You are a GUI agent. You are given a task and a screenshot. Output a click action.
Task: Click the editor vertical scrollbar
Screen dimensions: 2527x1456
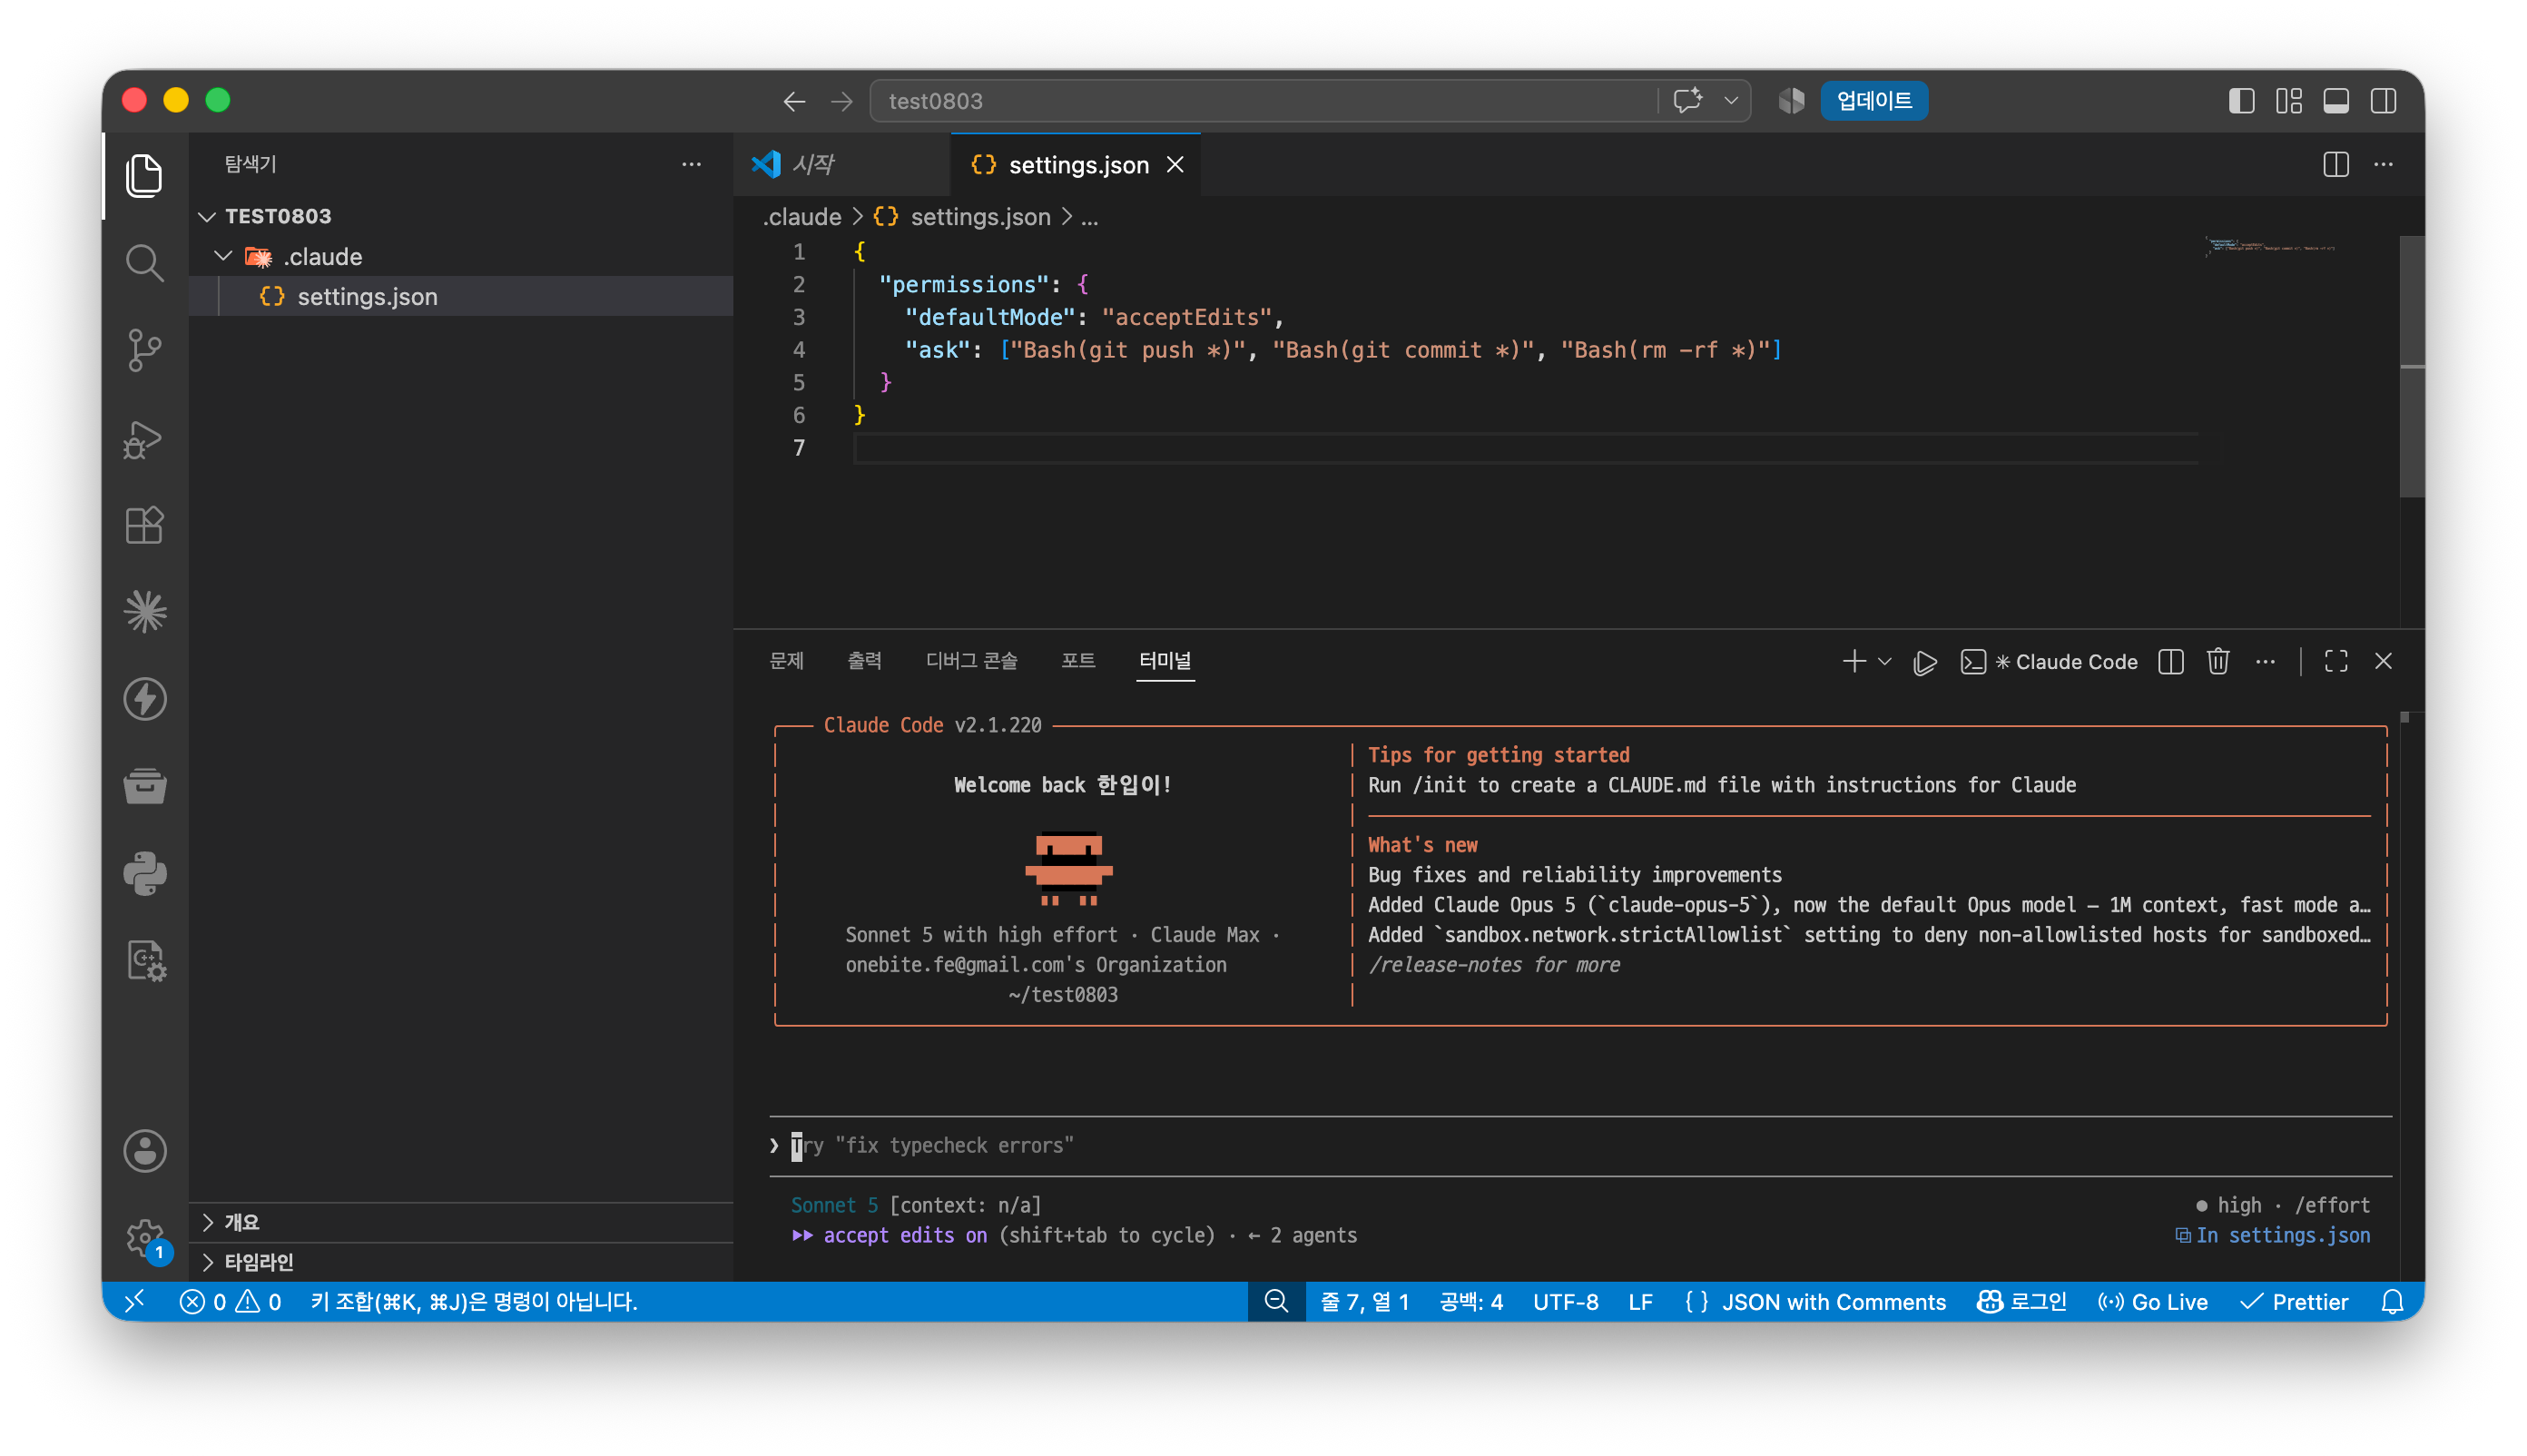(2411, 366)
